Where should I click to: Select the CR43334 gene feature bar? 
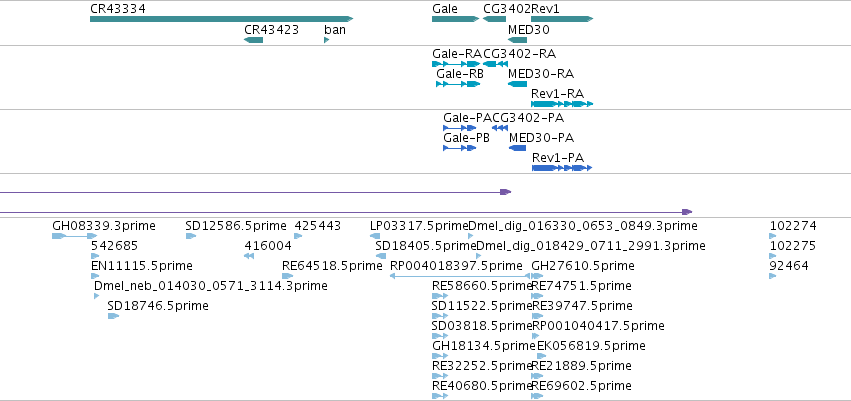pos(221,19)
